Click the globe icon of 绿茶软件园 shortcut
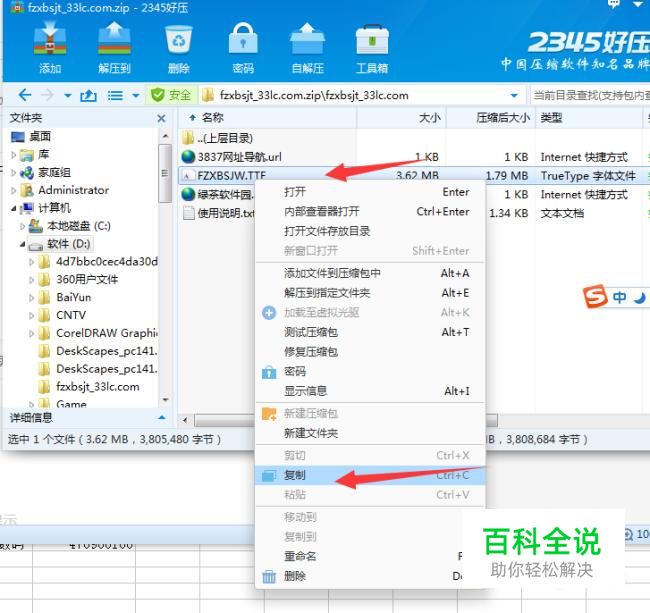 coord(188,194)
